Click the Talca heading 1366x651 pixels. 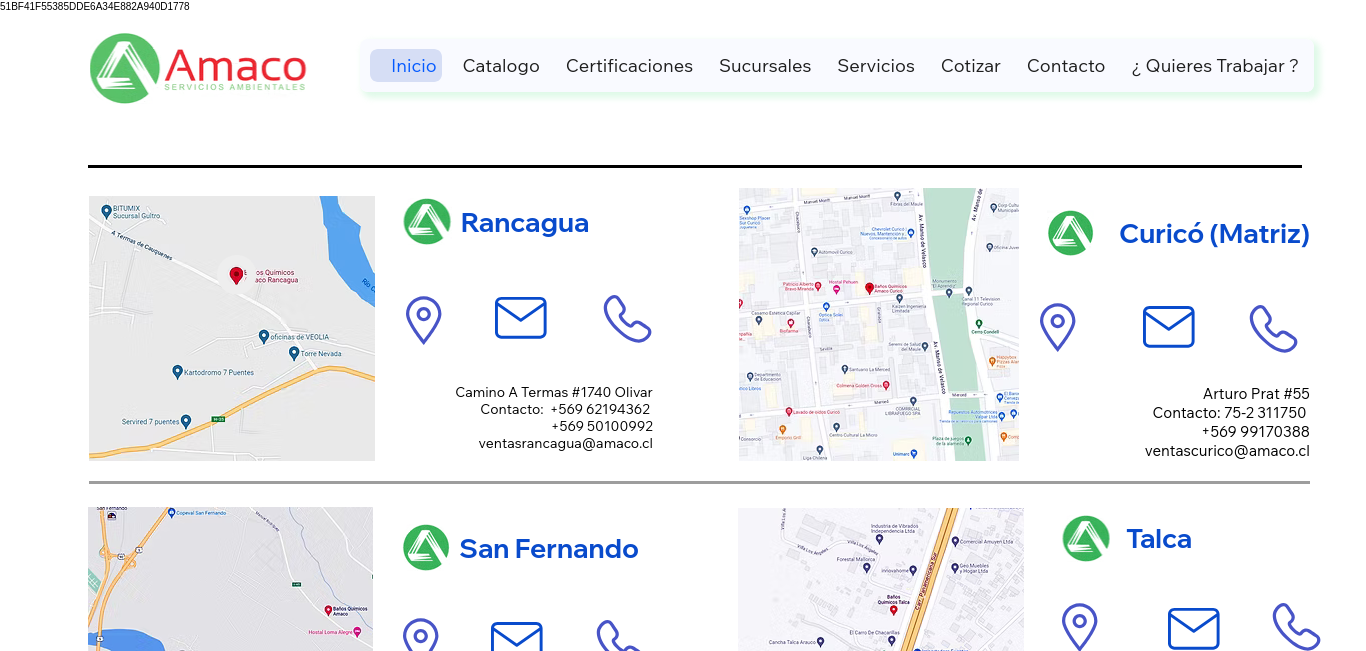pos(1159,539)
